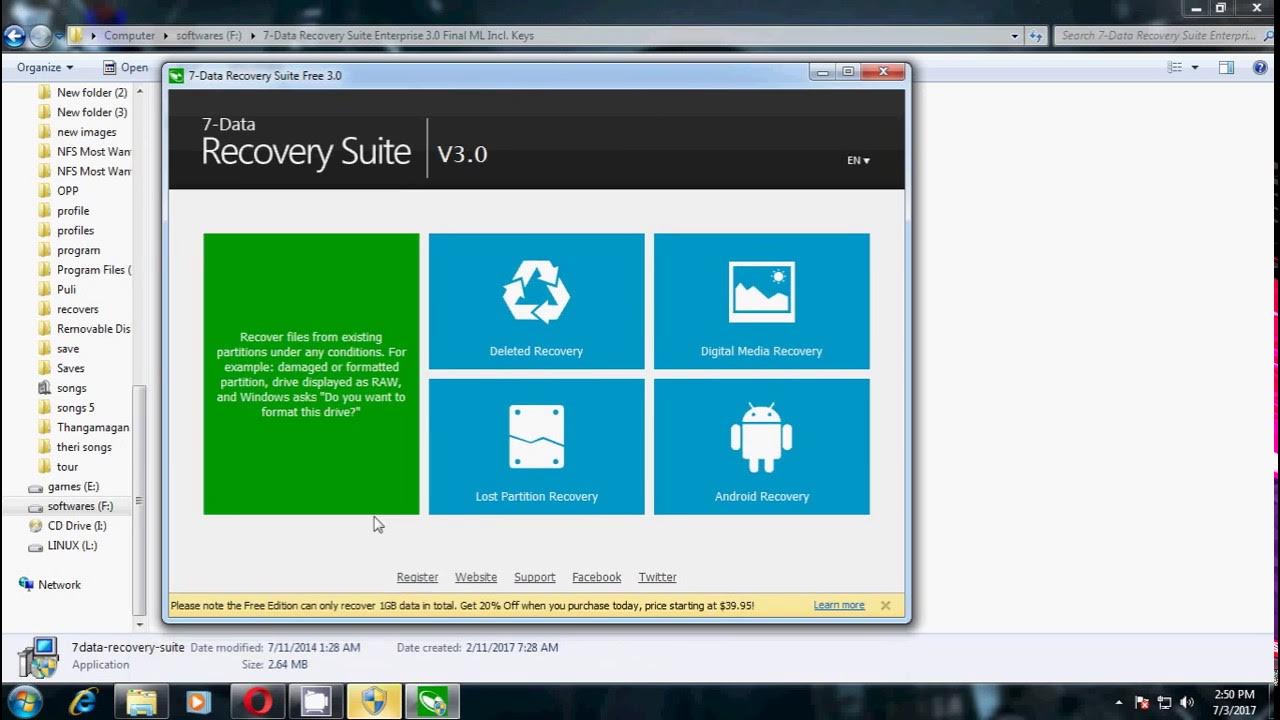Open Internet Explorer from the taskbar
Image resolution: width=1280 pixels, height=720 pixels.
[x=83, y=702]
